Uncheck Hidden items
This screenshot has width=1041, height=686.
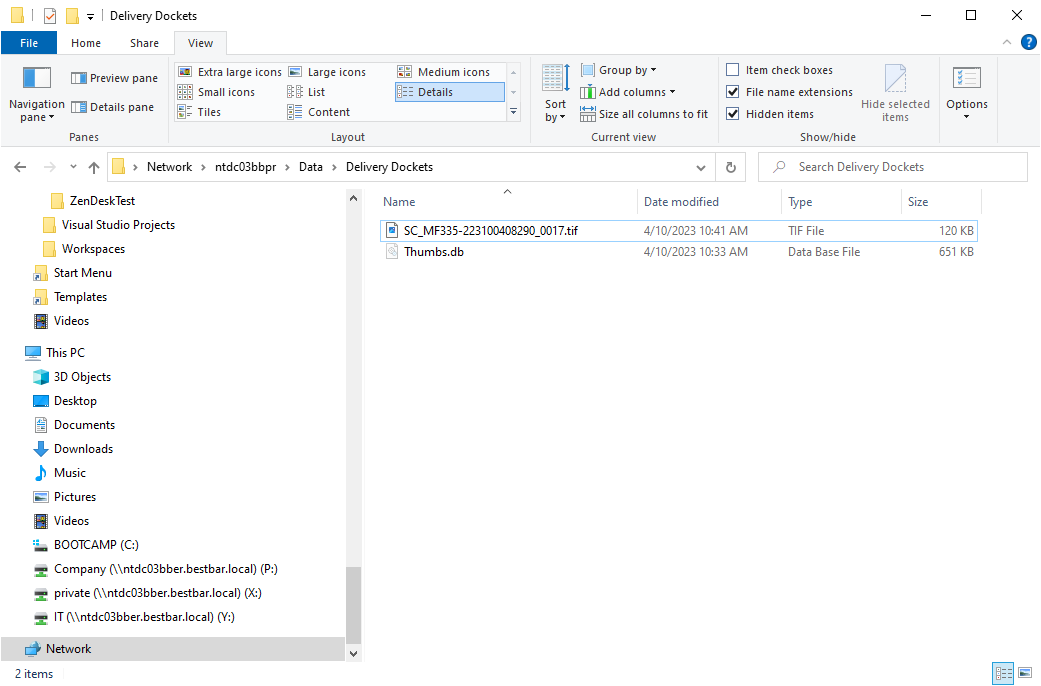click(x=733, y=113)
